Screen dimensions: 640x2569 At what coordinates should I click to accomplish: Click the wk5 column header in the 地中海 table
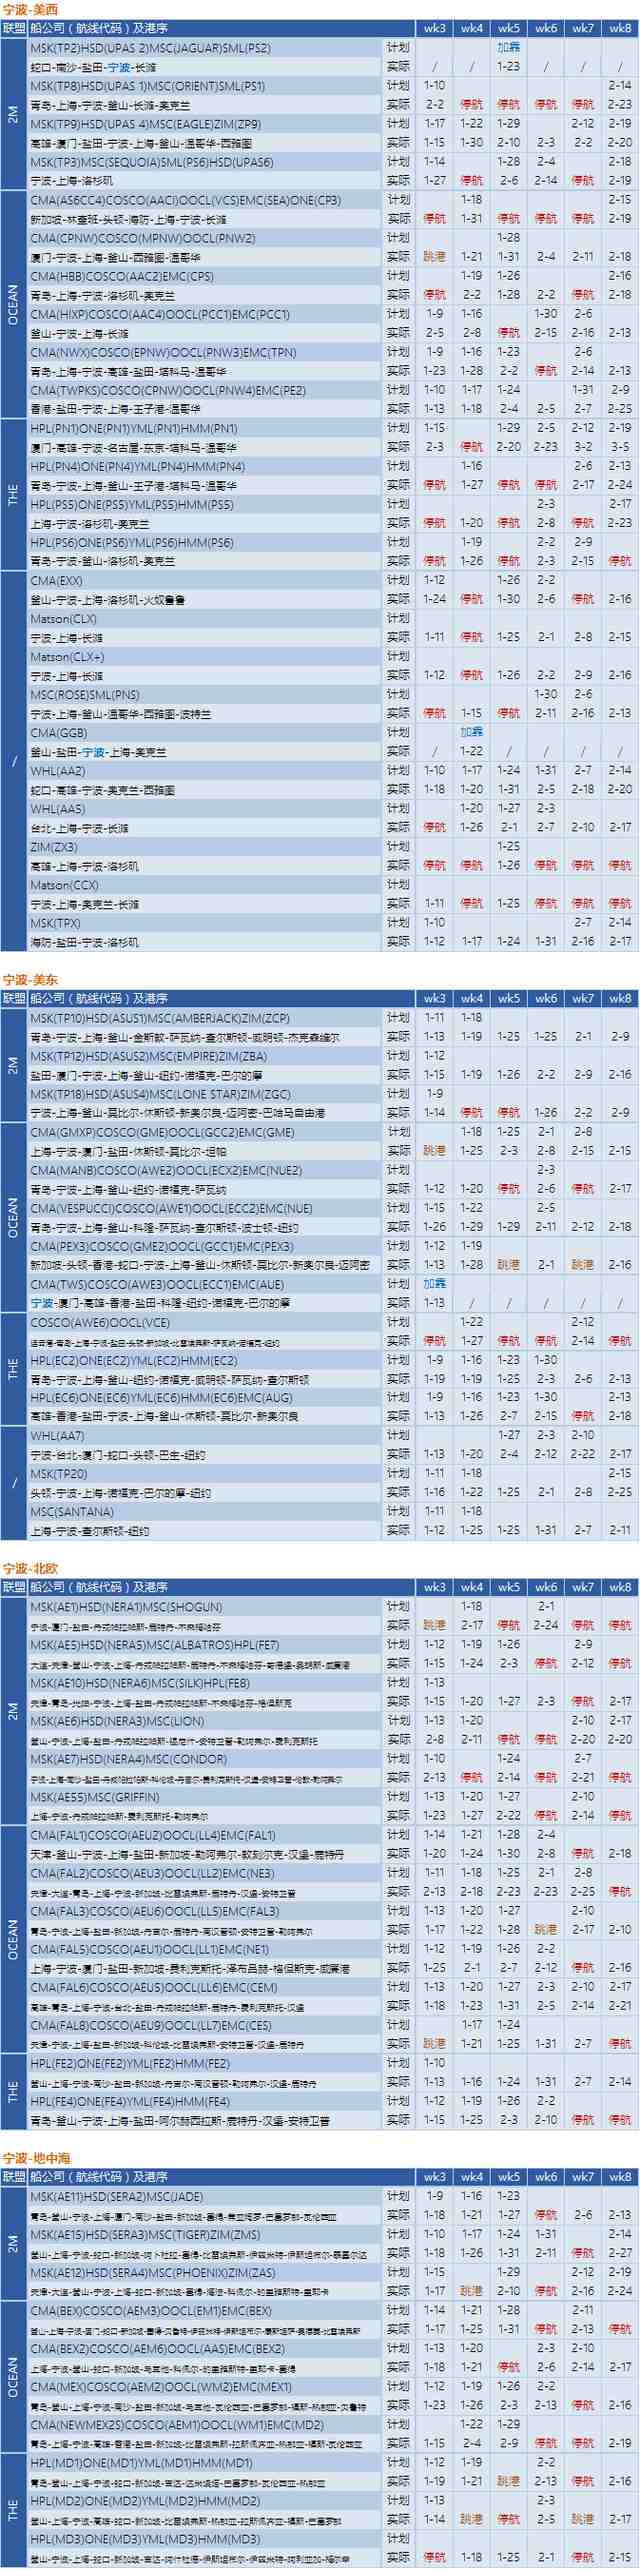pos(508,2177)
